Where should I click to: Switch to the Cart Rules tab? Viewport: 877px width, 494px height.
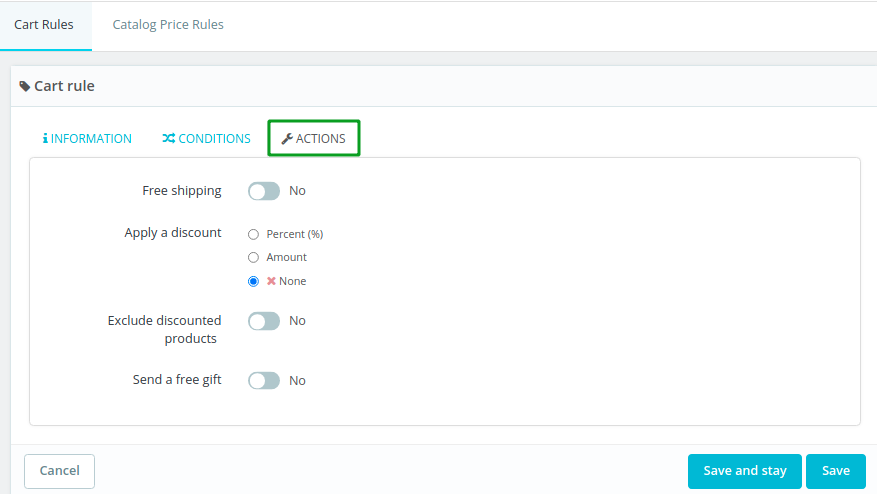pyautogui.click(x=44, y=25)
